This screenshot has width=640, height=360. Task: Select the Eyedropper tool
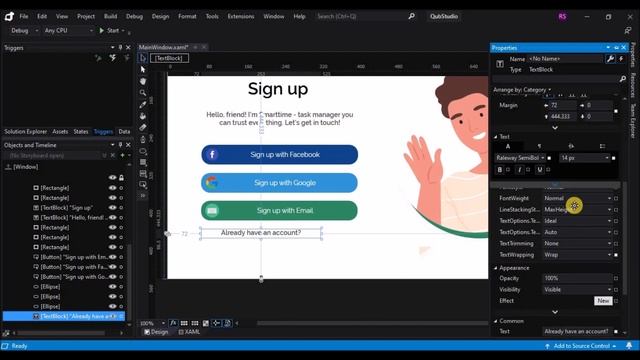click(142, 104)
